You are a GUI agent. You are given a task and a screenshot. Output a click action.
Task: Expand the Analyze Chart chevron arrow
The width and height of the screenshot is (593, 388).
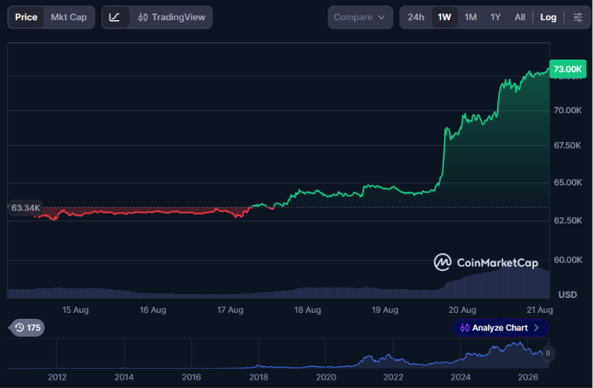[x=536, y=327]
